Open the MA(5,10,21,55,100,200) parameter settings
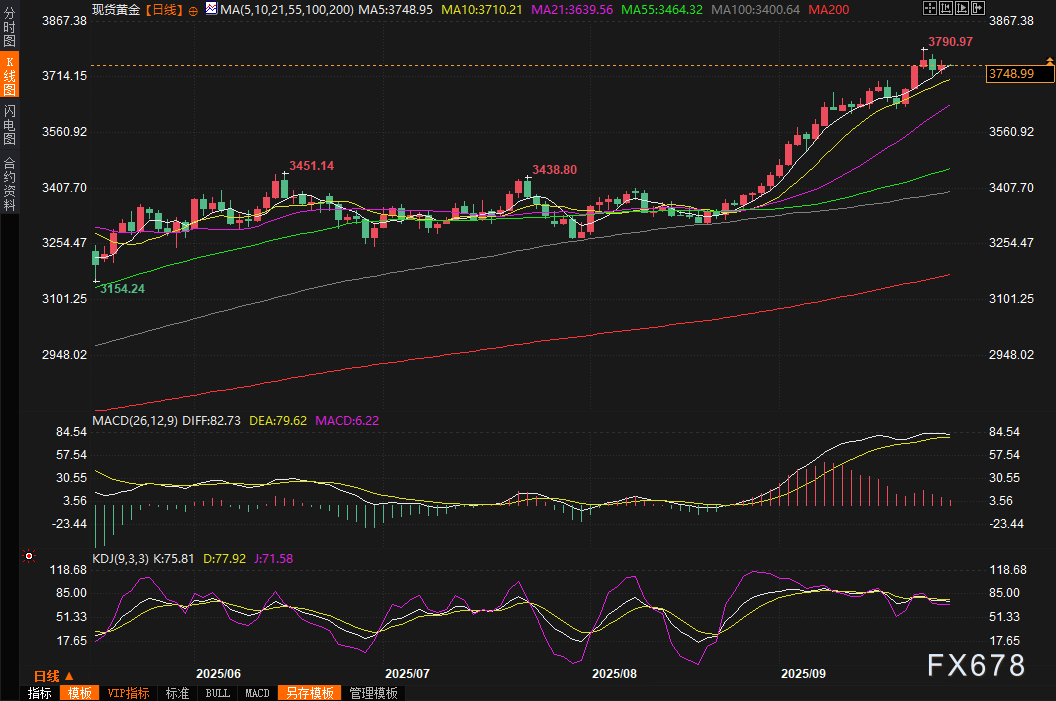 [286, 8]
